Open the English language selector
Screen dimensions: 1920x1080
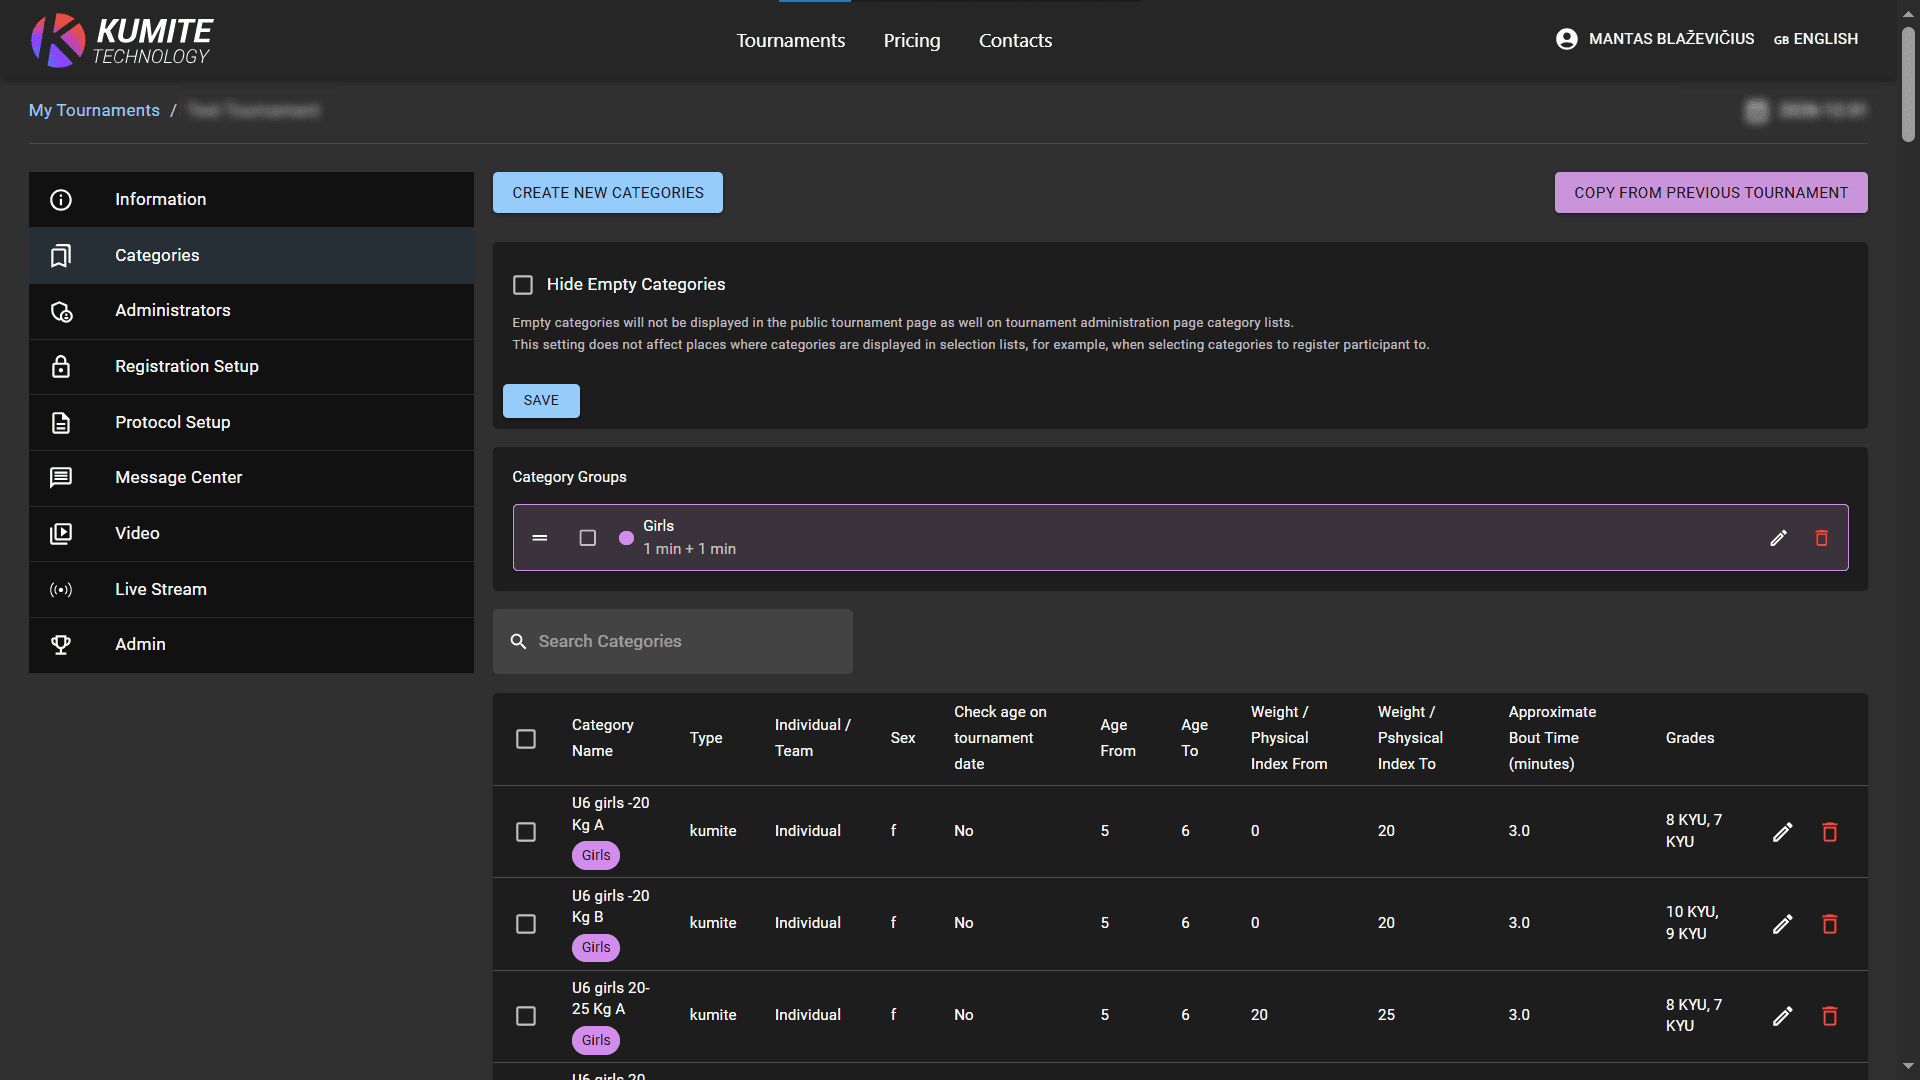pyautogui.click(x=1816, y=39)
